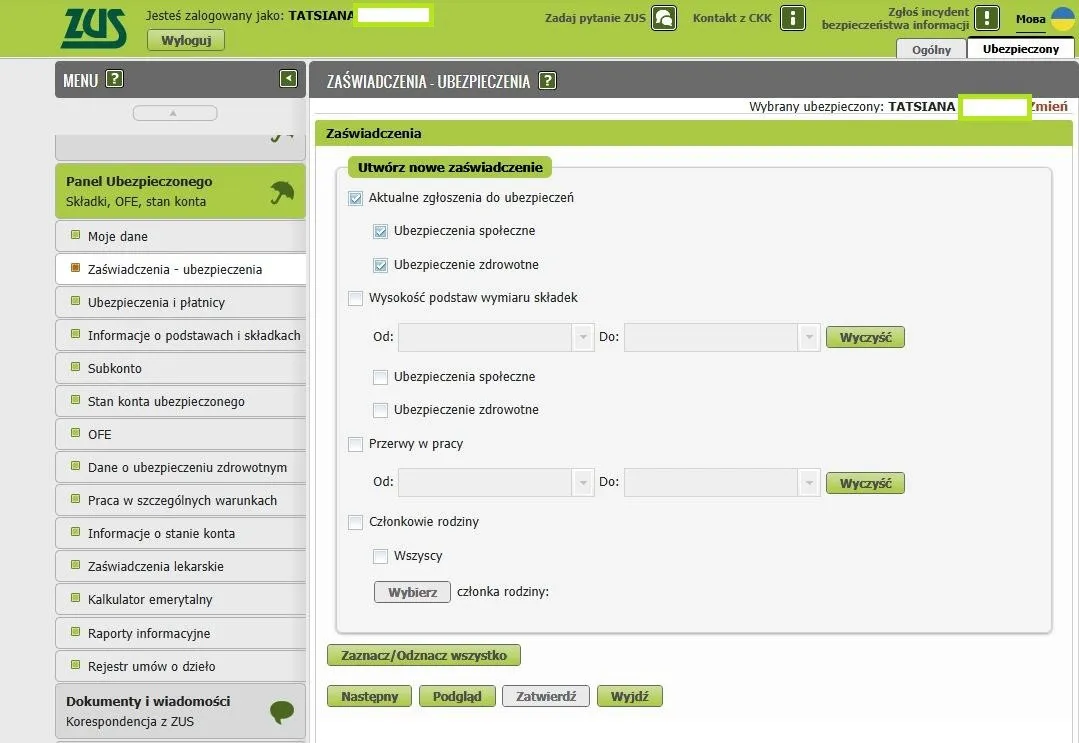This screenshot has height=743, width=1079.
Task: Click the Wyloguj button
Action: pos(186,40)
